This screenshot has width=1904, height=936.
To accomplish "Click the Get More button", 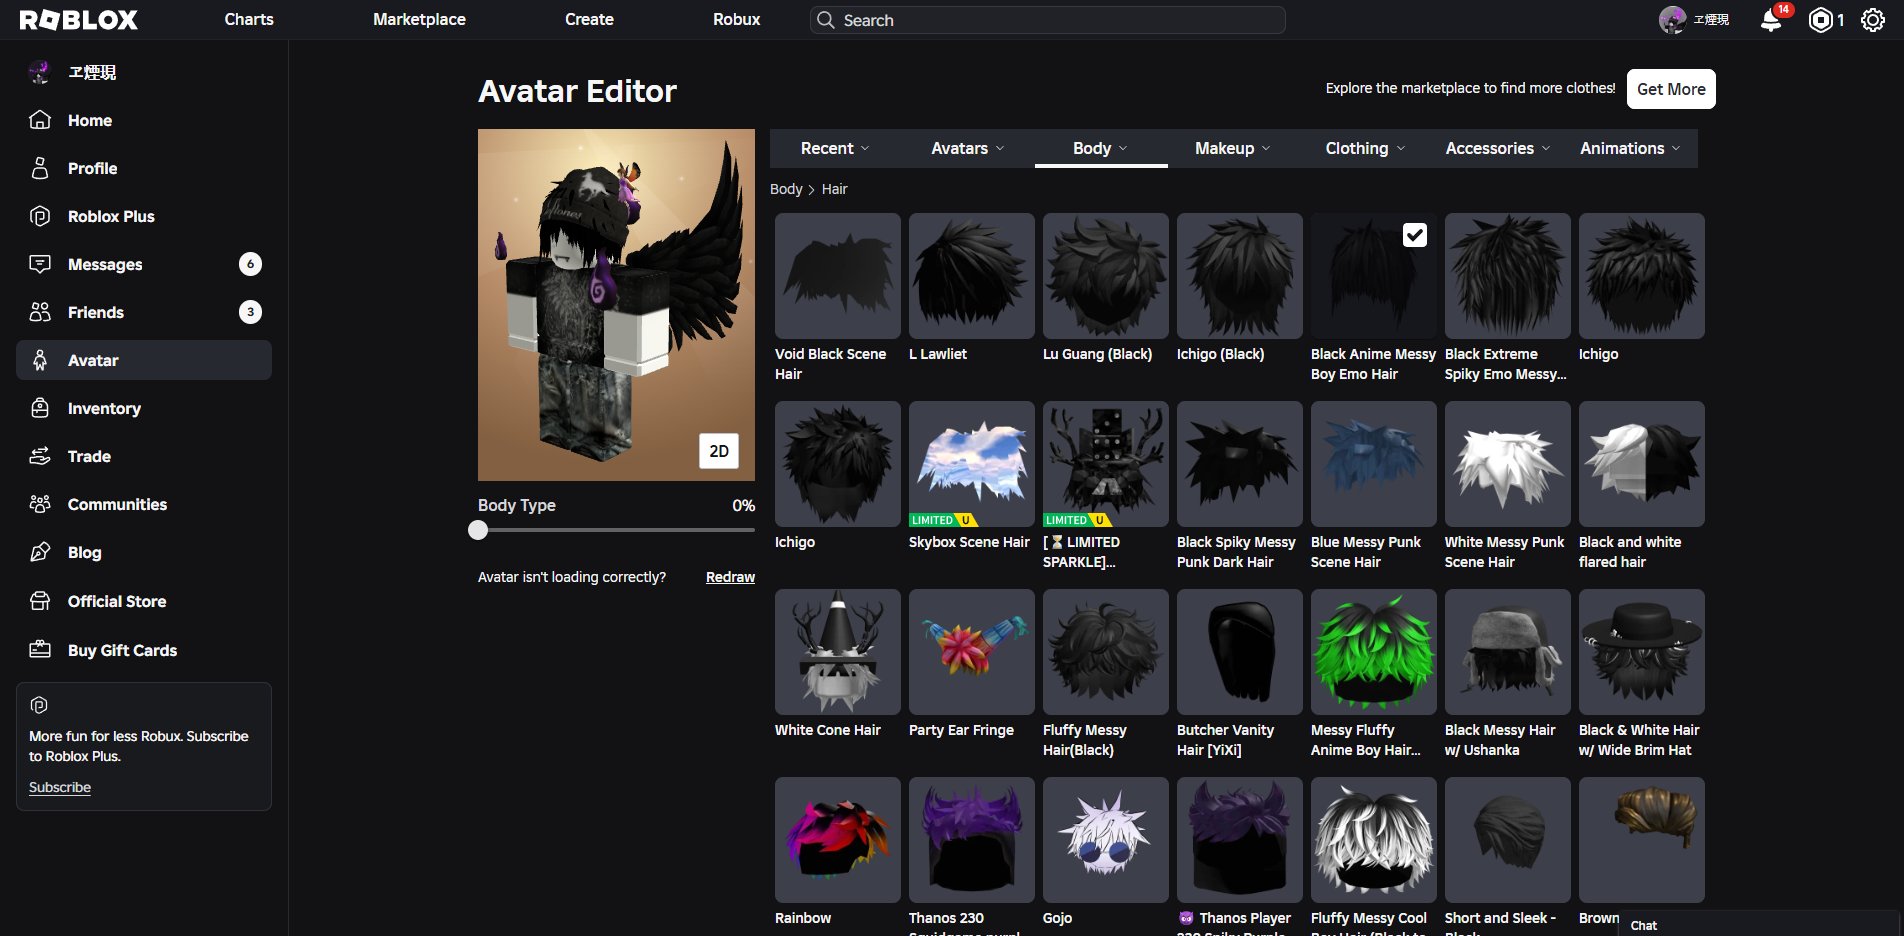I will 1671,89.
